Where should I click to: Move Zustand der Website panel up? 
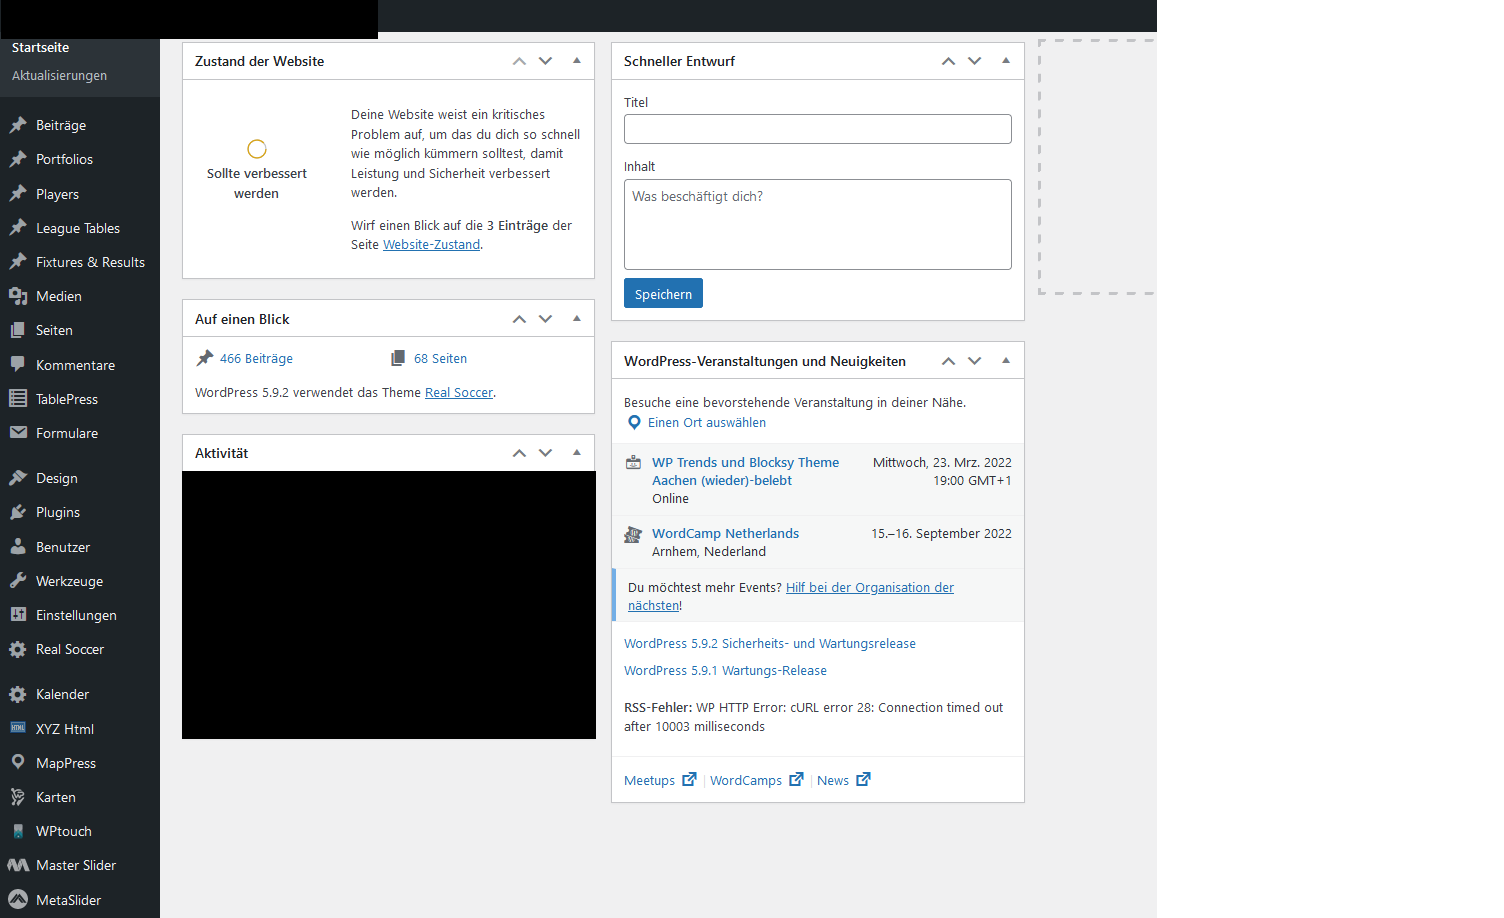click(x=519, y=61)
